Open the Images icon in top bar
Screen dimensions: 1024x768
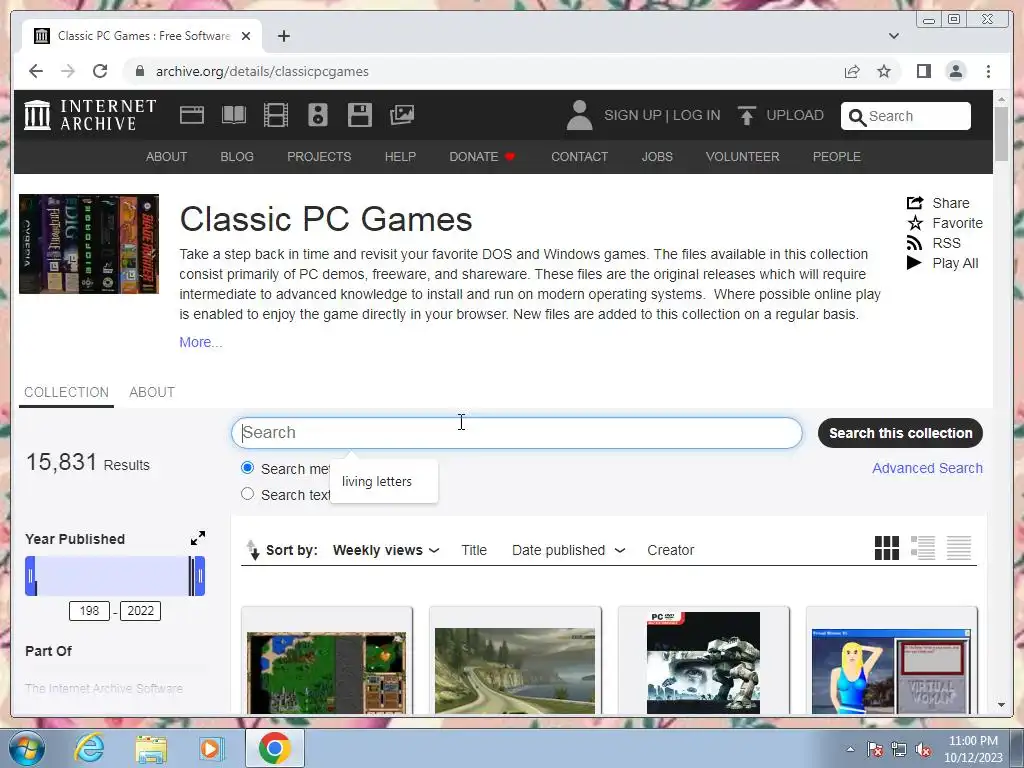(402, 115)
